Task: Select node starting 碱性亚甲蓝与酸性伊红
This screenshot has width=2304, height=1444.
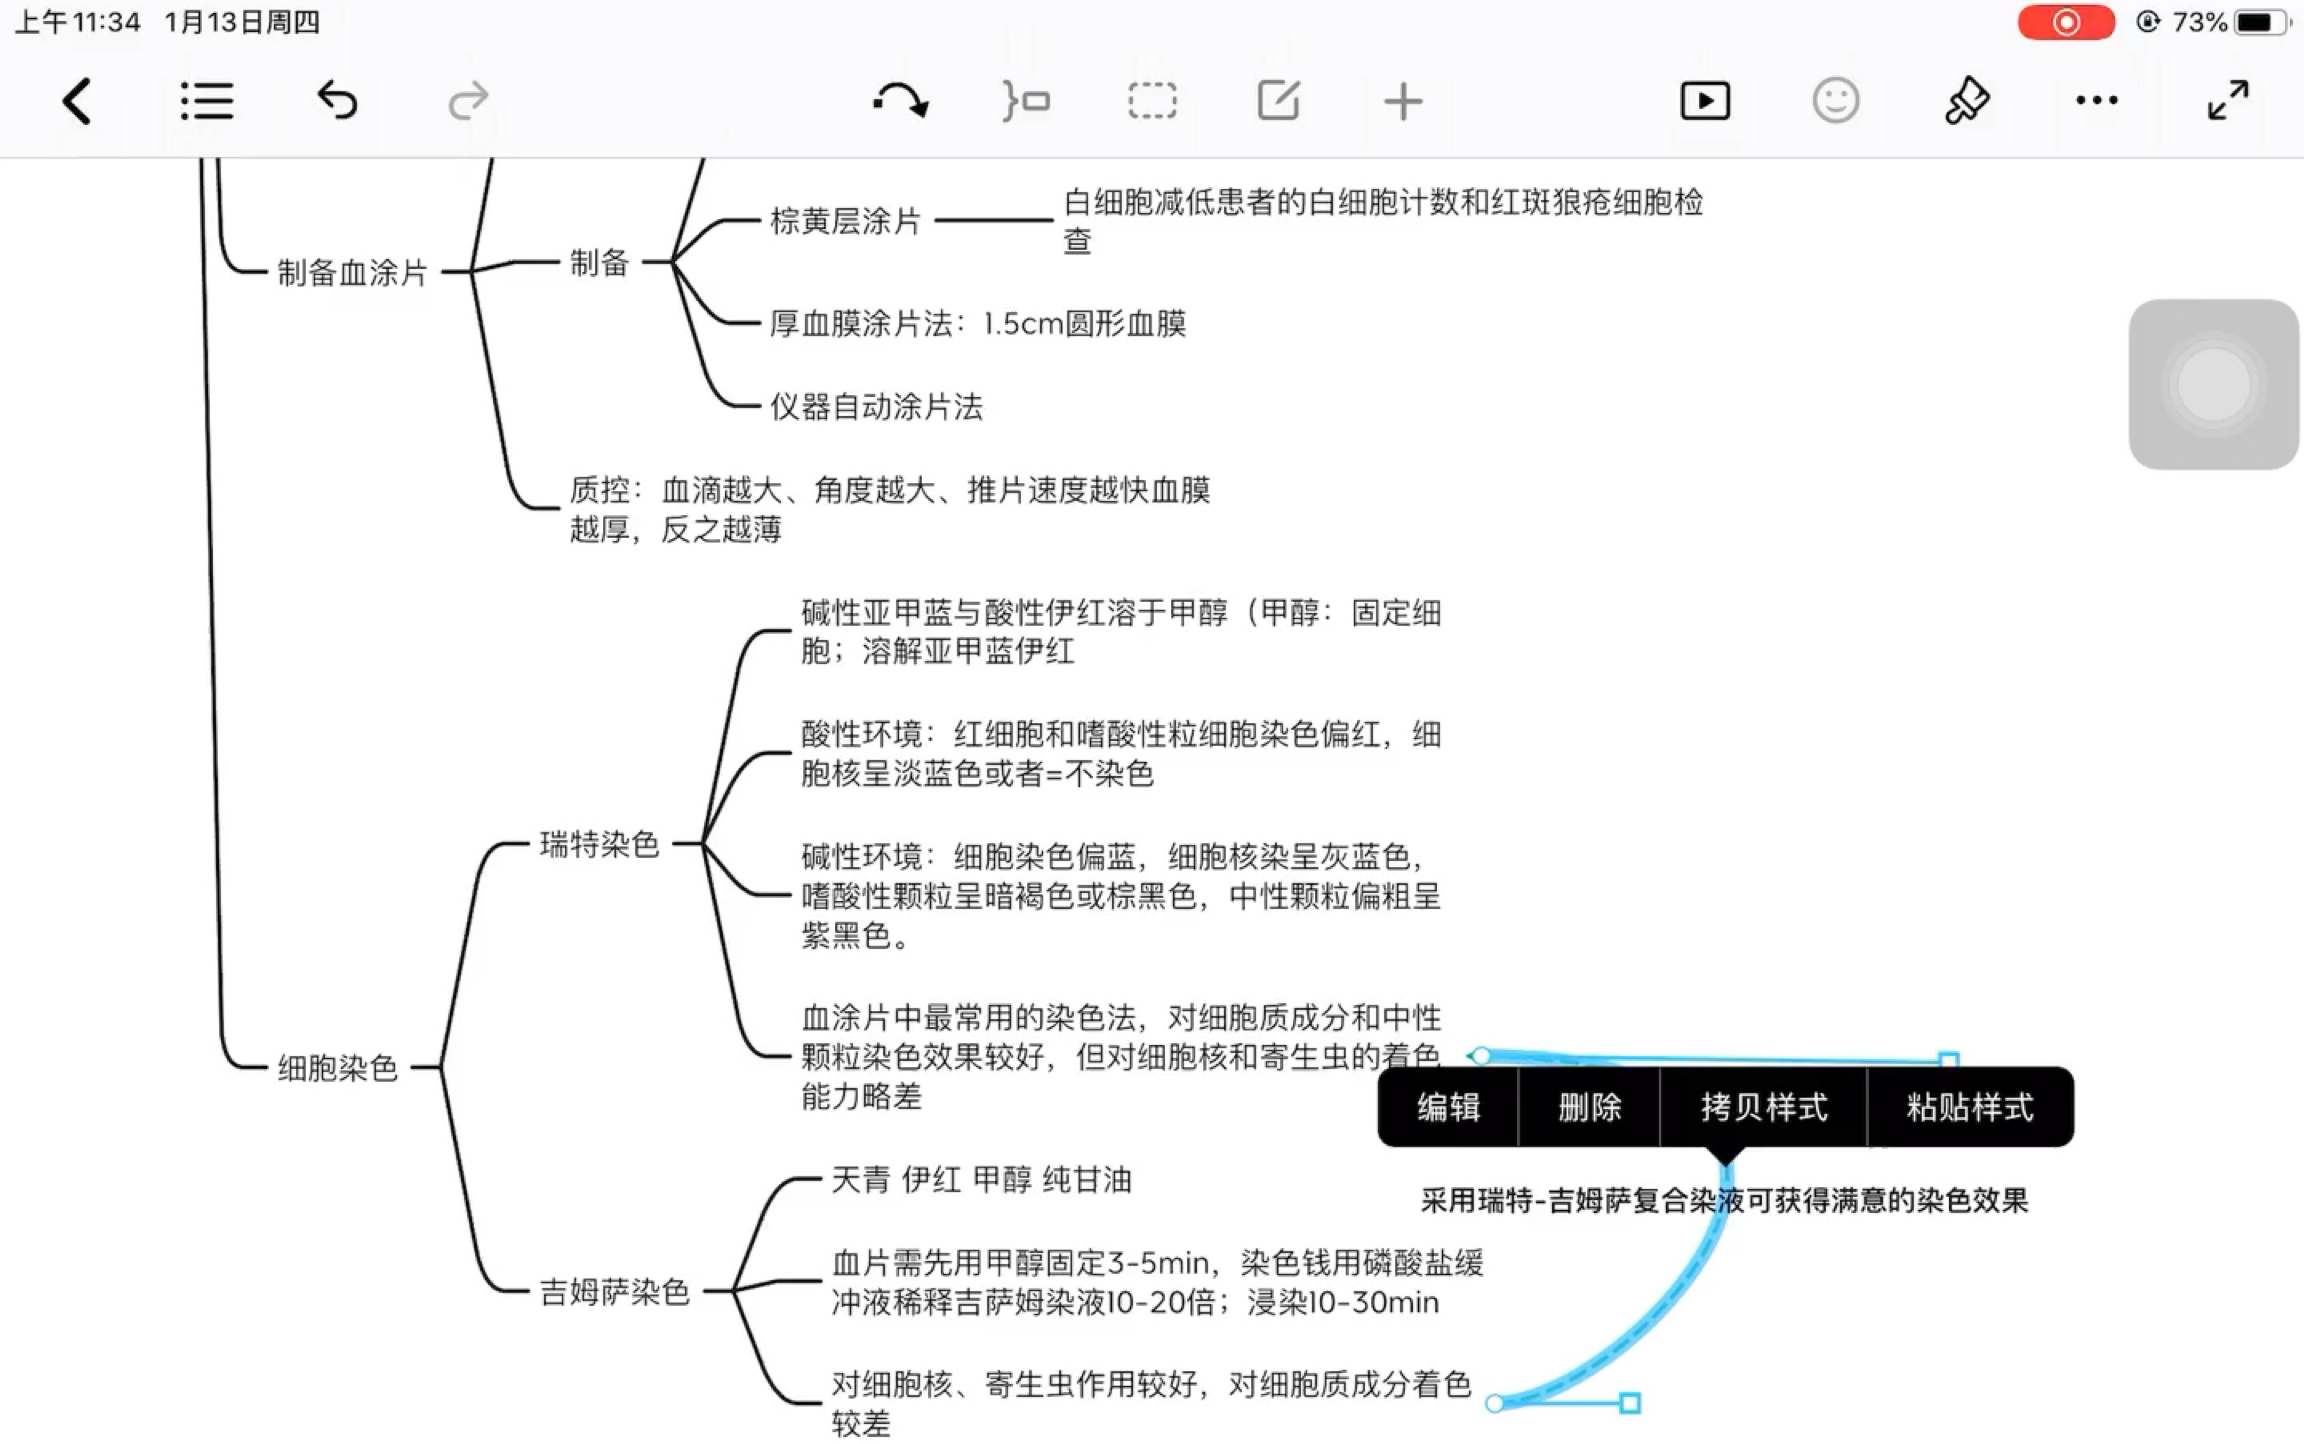Action: click(1121, 631)
